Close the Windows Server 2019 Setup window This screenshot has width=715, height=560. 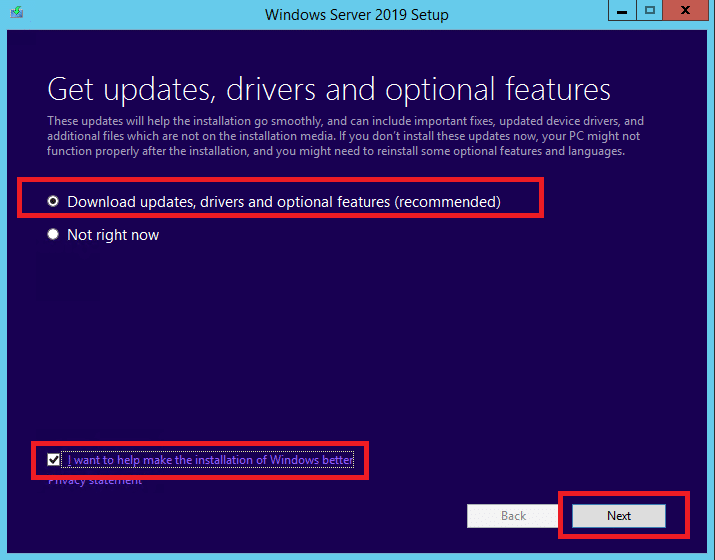pos(685,10)
